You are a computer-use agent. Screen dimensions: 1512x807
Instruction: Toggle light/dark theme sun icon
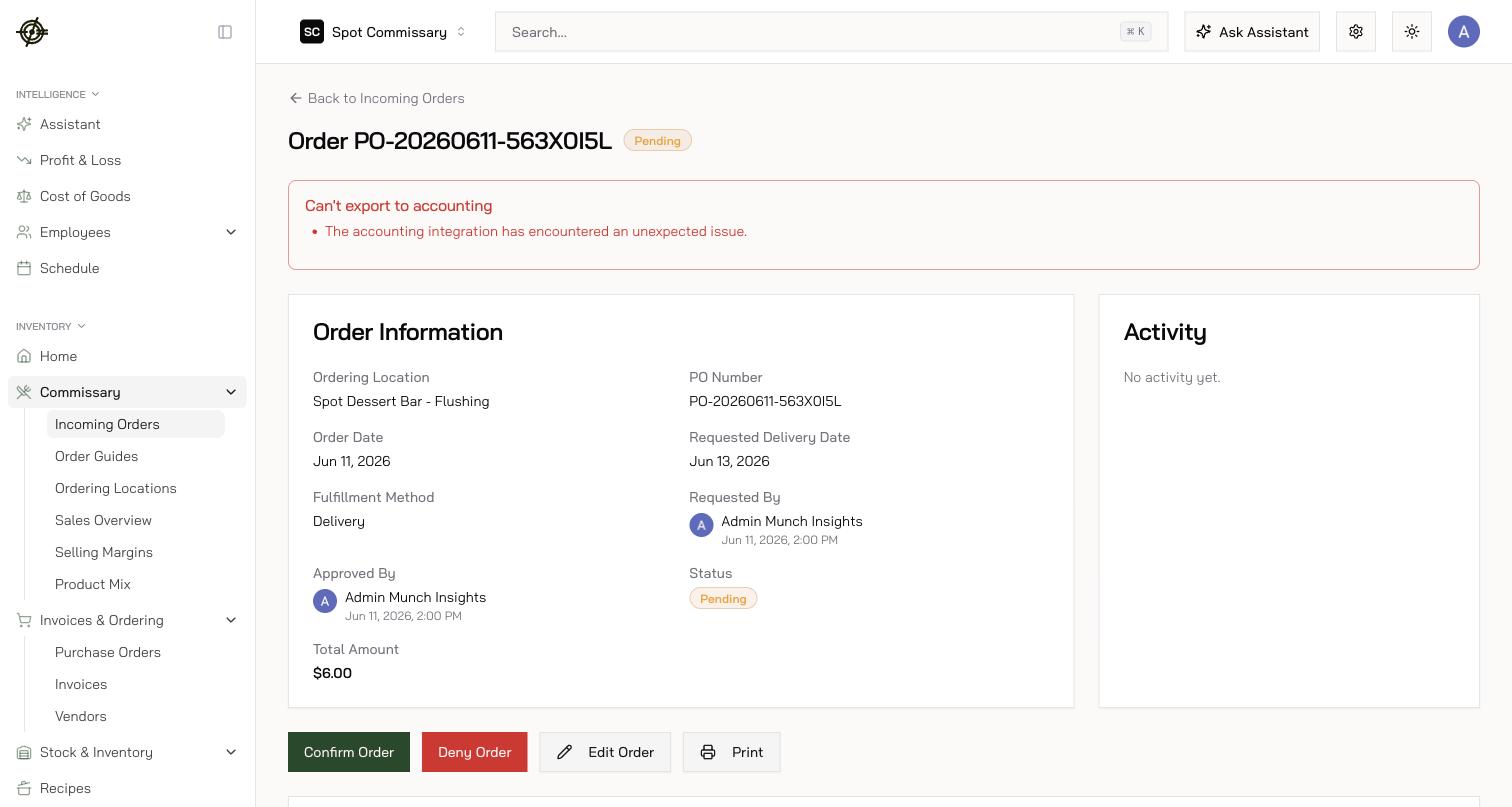[x=1412, y=32]
